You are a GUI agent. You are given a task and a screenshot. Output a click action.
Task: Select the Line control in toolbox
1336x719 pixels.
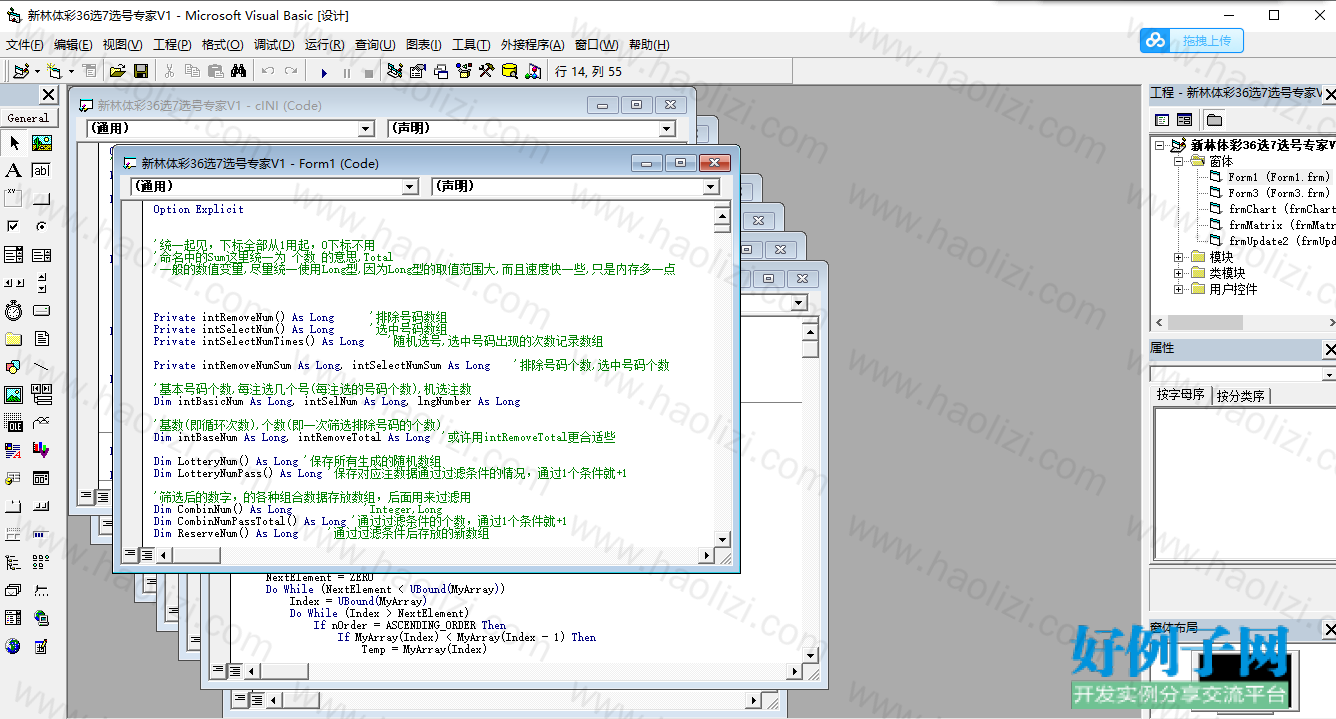point(41,367)
